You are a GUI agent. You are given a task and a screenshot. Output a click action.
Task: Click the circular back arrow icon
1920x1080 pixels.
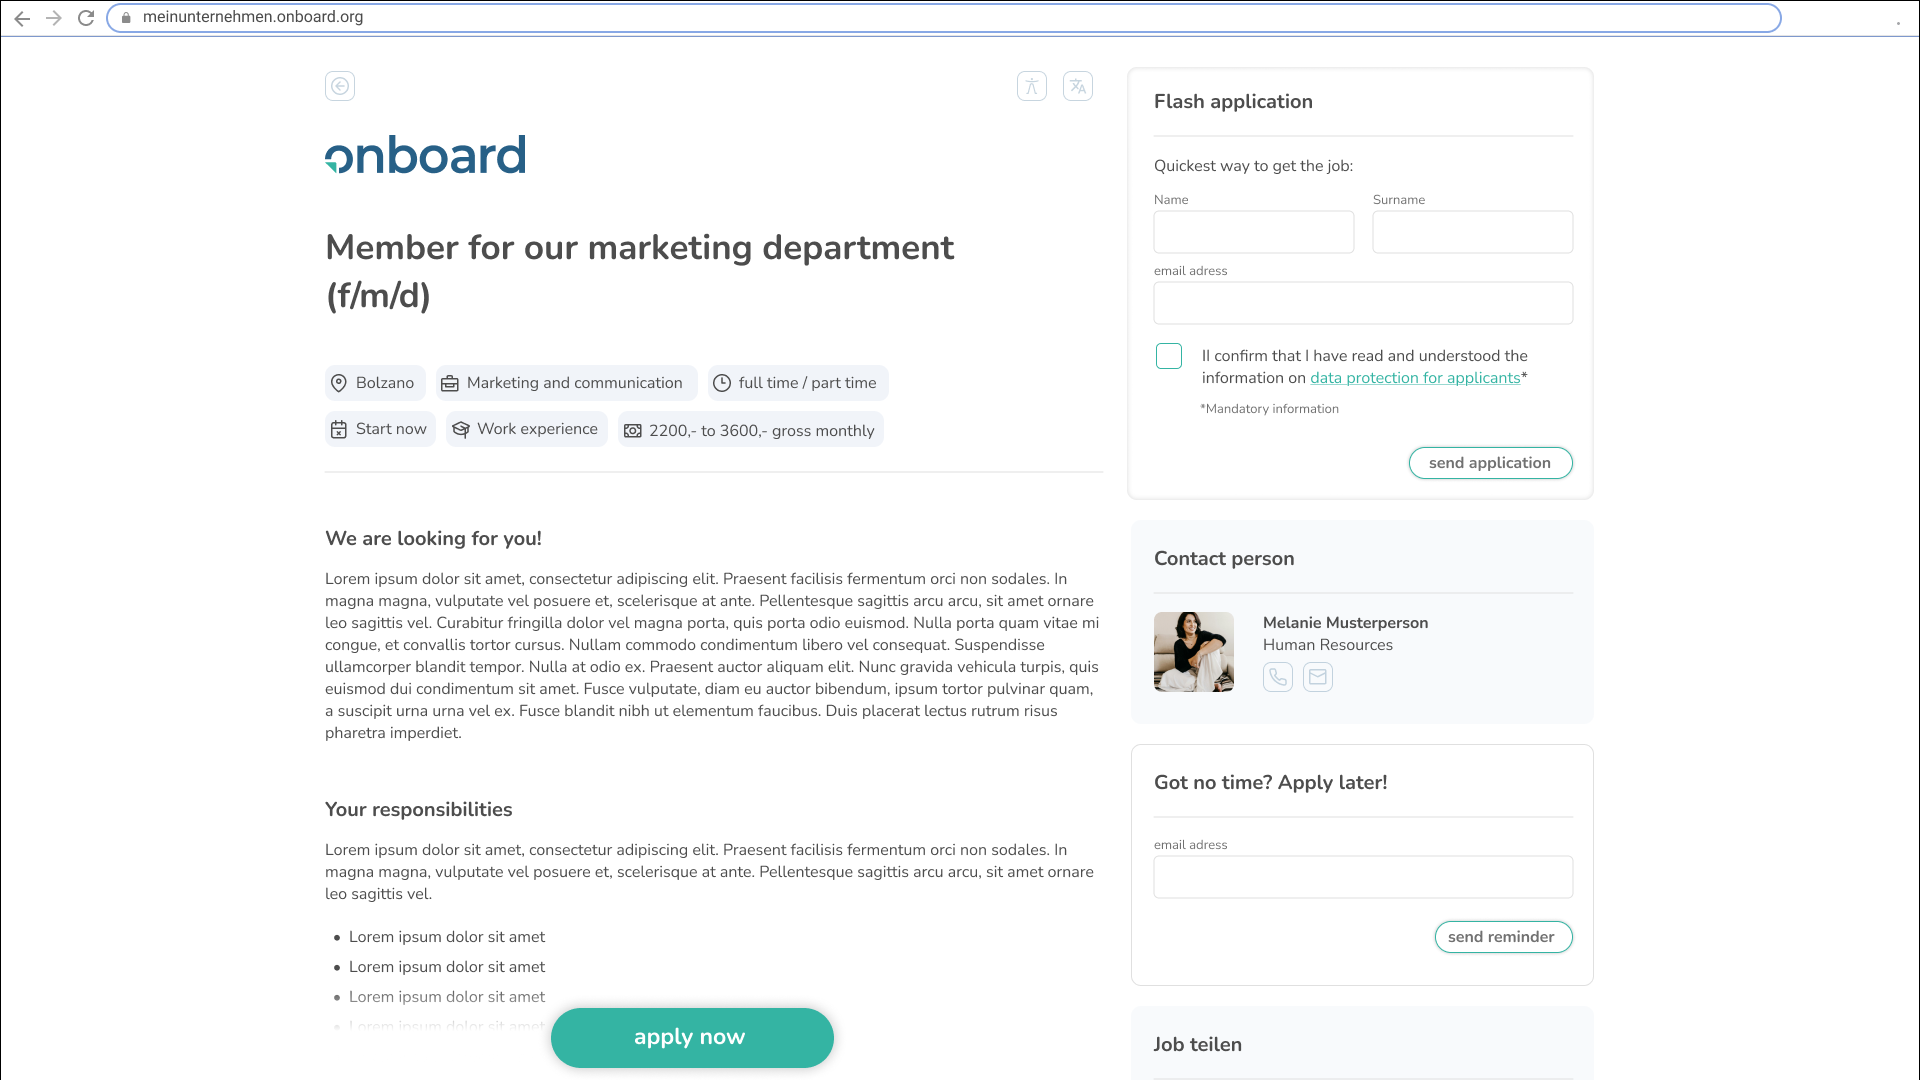coord(340,86)
